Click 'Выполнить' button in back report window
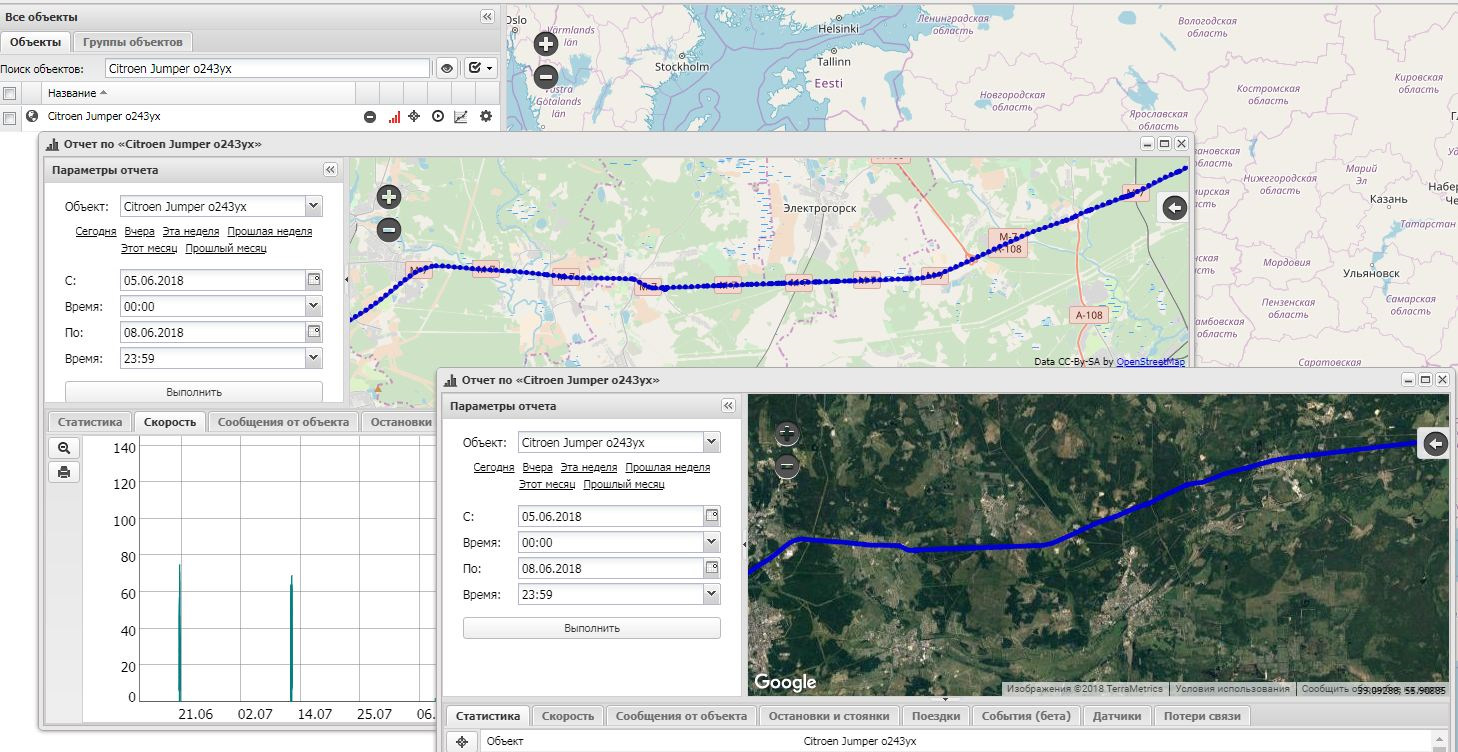This screenshot has height=752, width=1458. click(194, 391)
